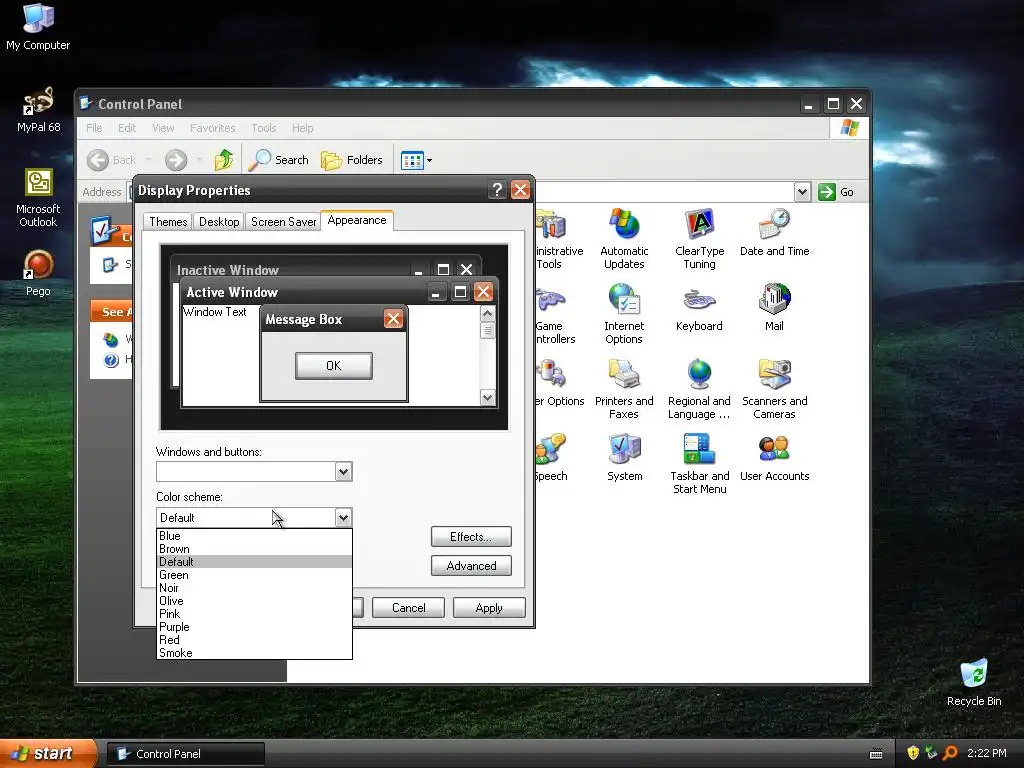
Task: Click the Go button beside the address bar
Action: (837, 192)
